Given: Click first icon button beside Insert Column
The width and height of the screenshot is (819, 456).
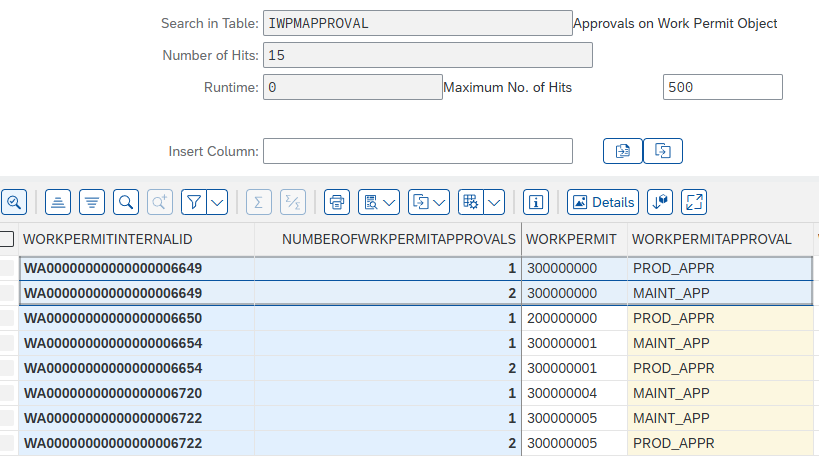Looking at the screenshot, I should pos(623,151).
